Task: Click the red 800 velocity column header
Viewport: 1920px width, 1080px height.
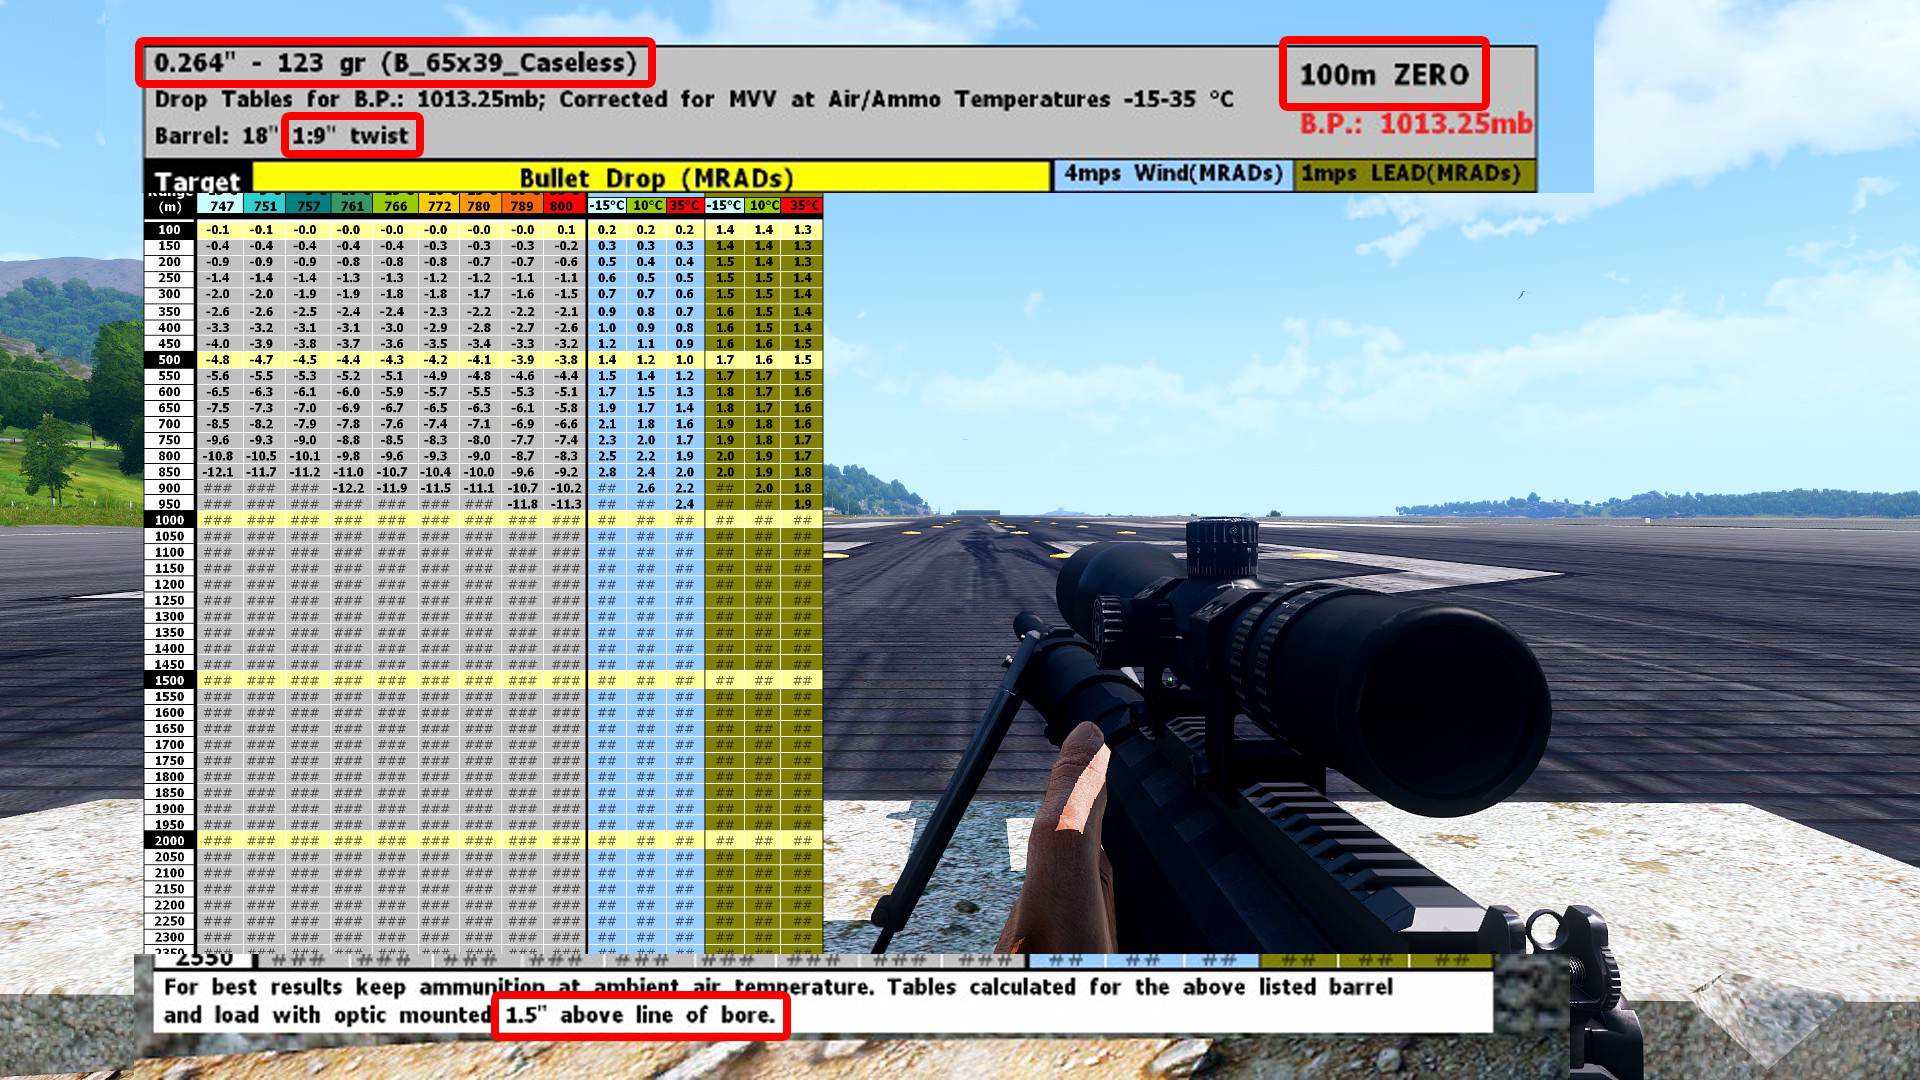Action: [x=561, y=206]
